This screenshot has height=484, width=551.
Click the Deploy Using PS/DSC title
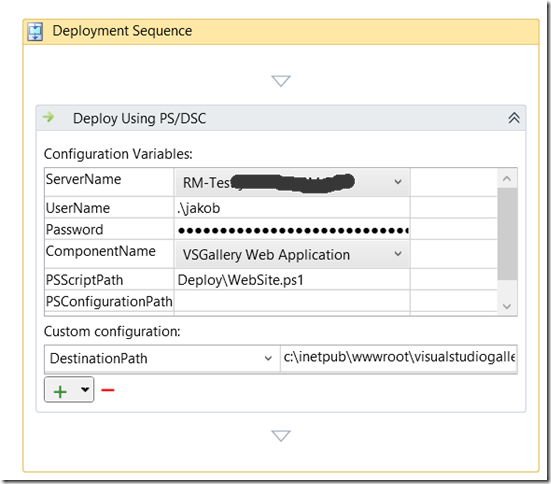point(140,118)
